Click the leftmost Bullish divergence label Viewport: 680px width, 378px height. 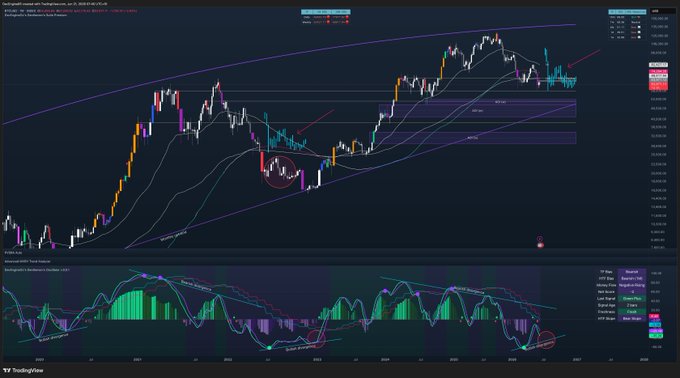(x=53, y=337)
